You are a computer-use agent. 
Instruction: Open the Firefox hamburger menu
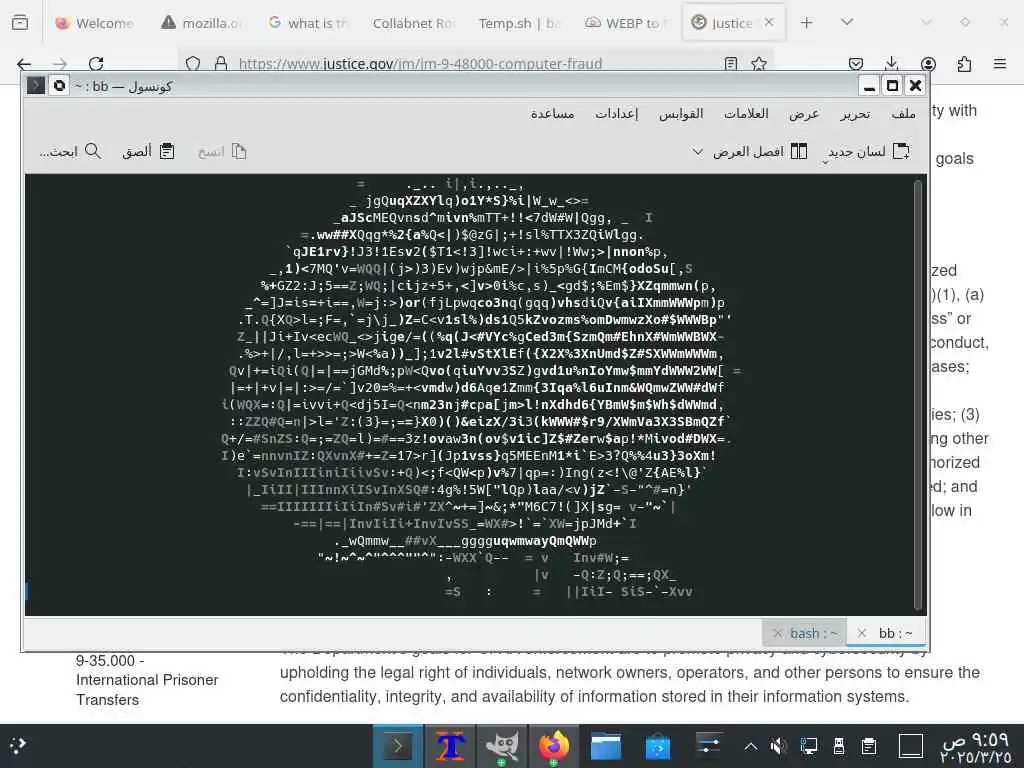coord(1000,64)
